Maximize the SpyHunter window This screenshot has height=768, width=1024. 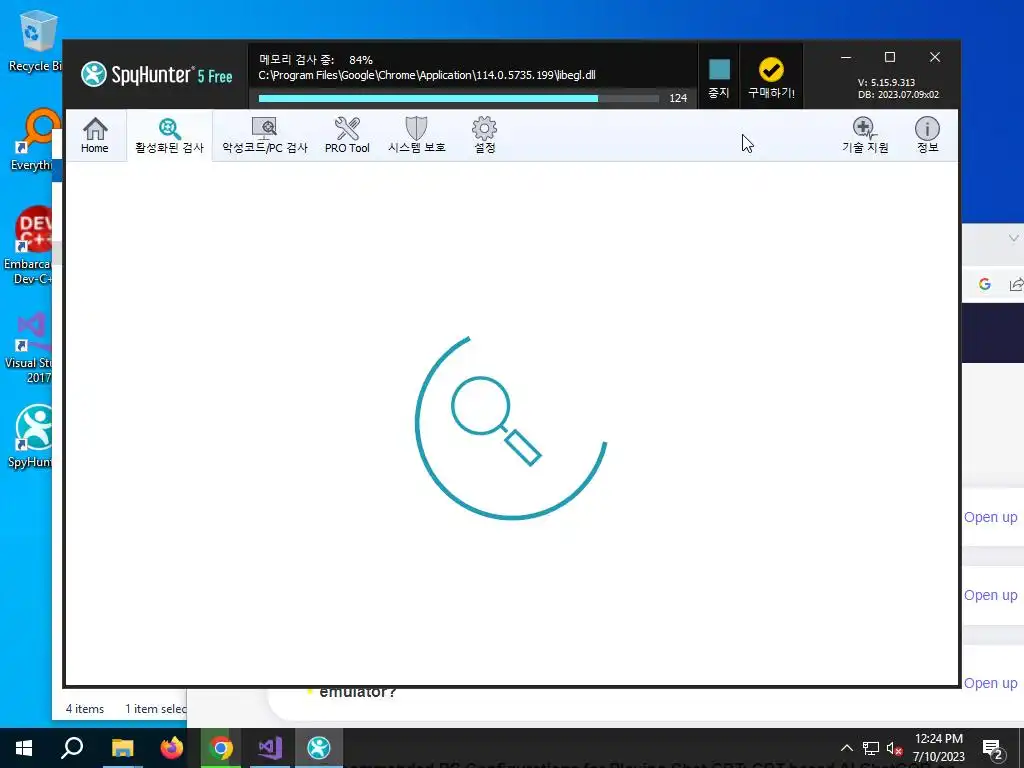click(889, 57)
